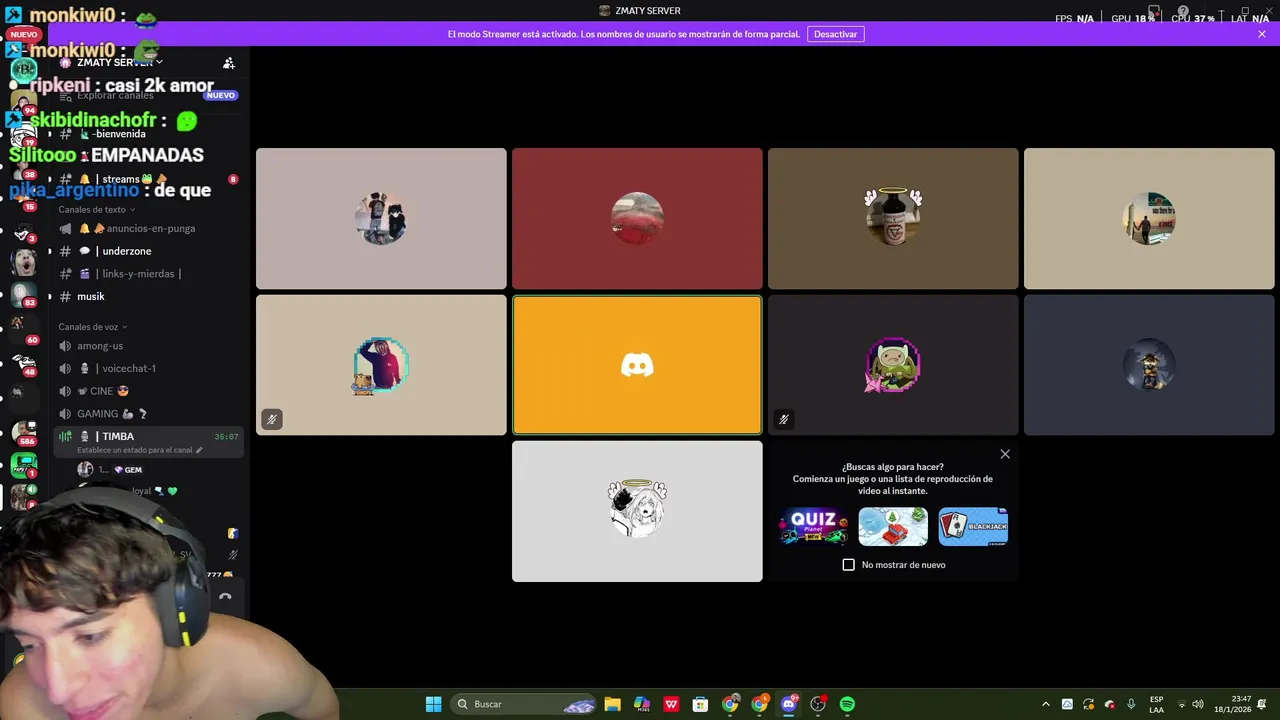Screen dimensions: 1280x720
Task: Open the server icon with 48 badge
Action: pos(24,362)
